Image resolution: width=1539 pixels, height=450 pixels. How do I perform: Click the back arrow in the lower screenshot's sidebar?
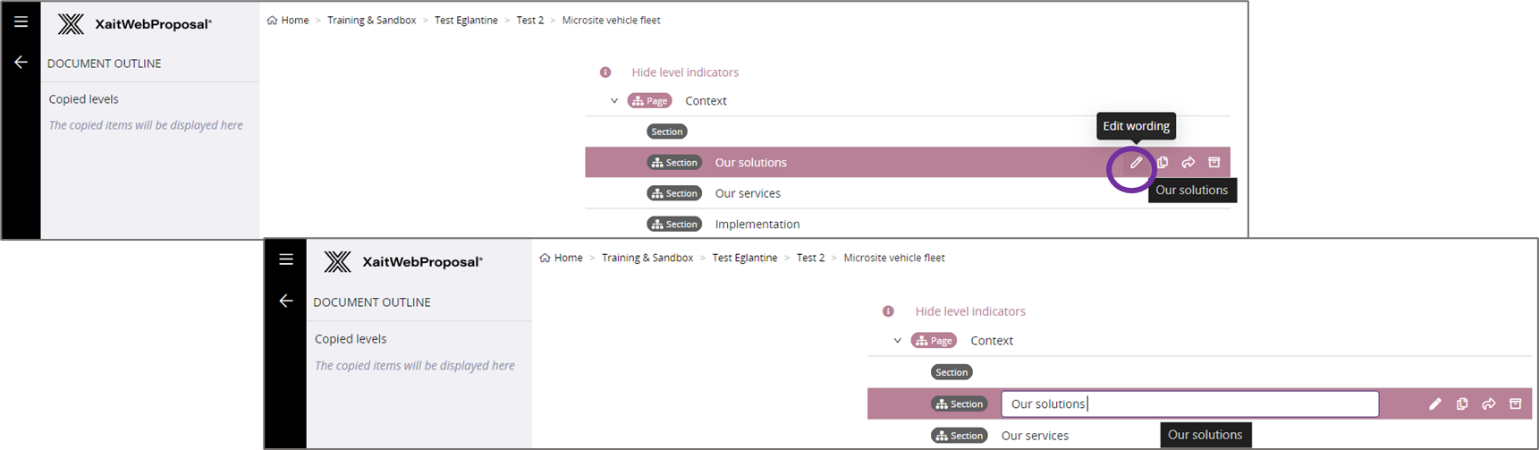tap(286, 301)
